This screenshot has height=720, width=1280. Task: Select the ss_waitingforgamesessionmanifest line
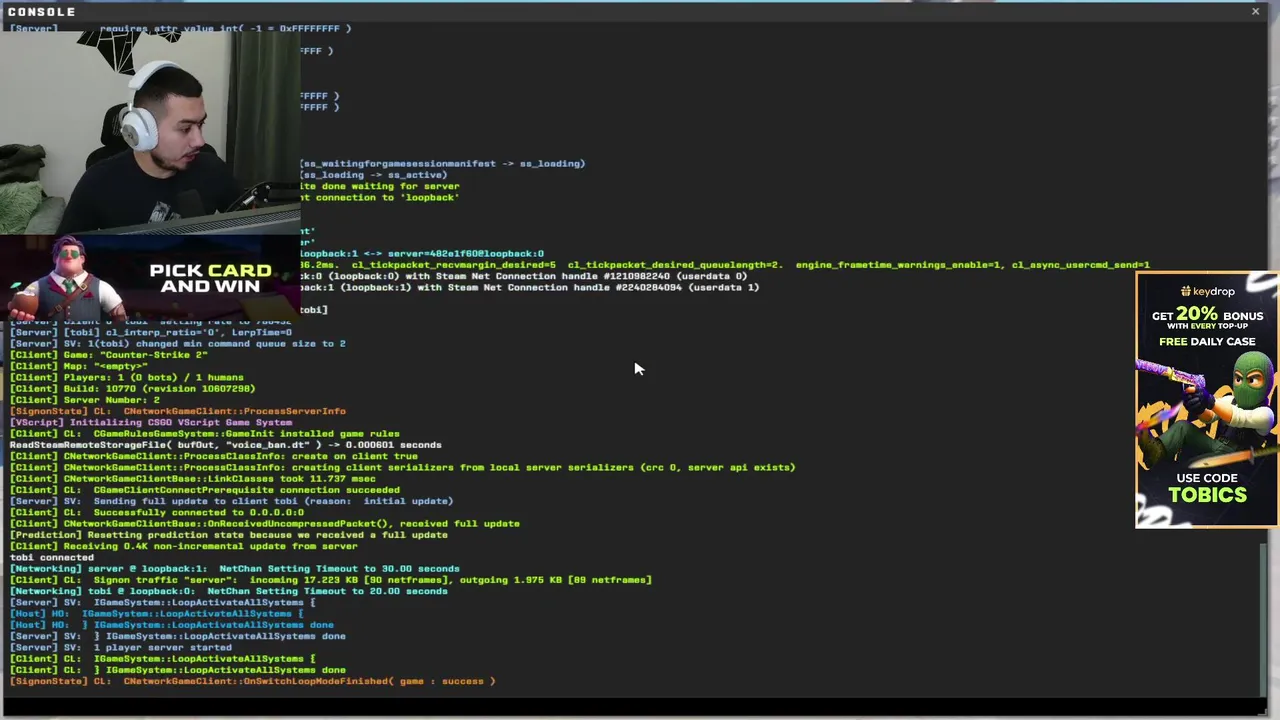tap(442, 163)
